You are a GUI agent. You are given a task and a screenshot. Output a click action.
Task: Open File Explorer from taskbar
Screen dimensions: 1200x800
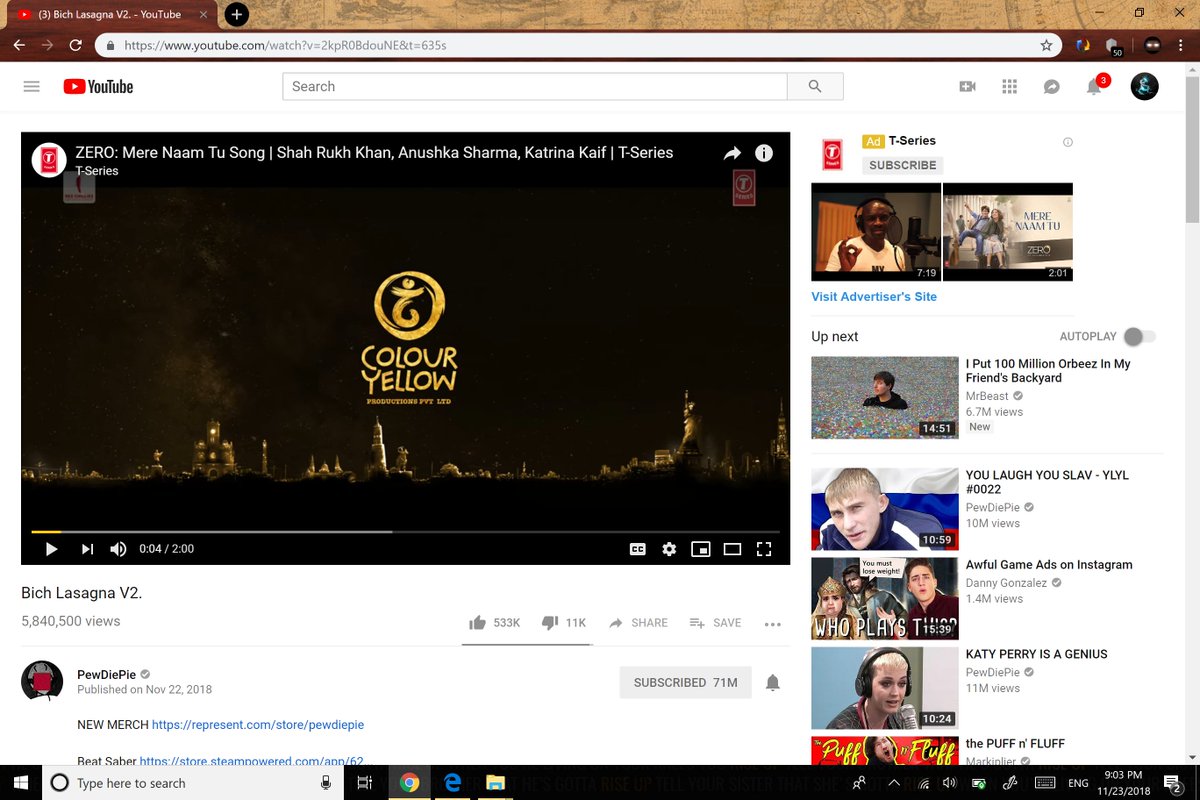pos(494,783)
